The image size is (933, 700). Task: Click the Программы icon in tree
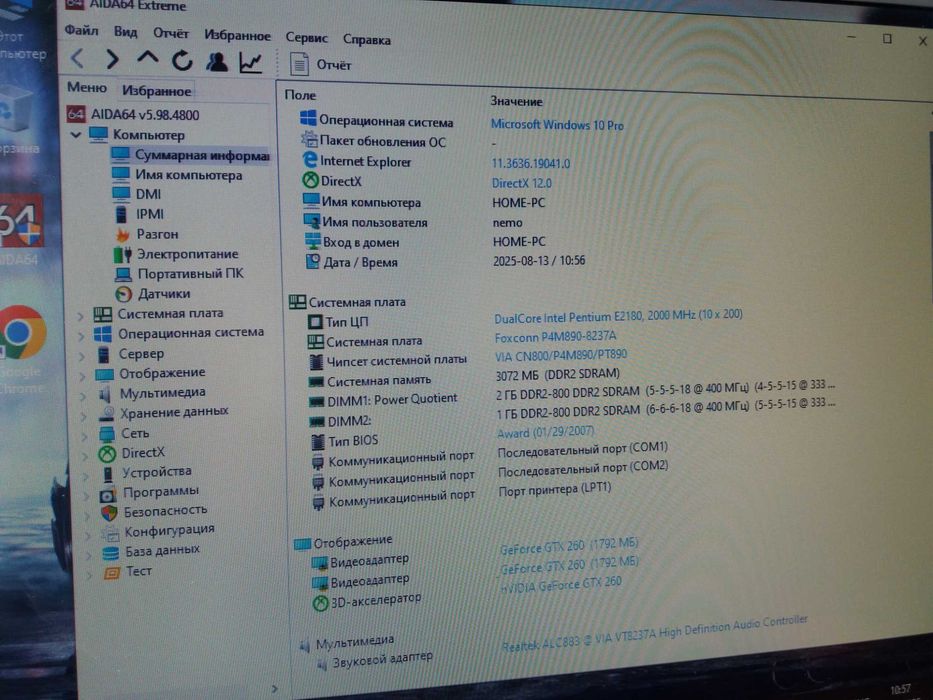tap(108, 495)
